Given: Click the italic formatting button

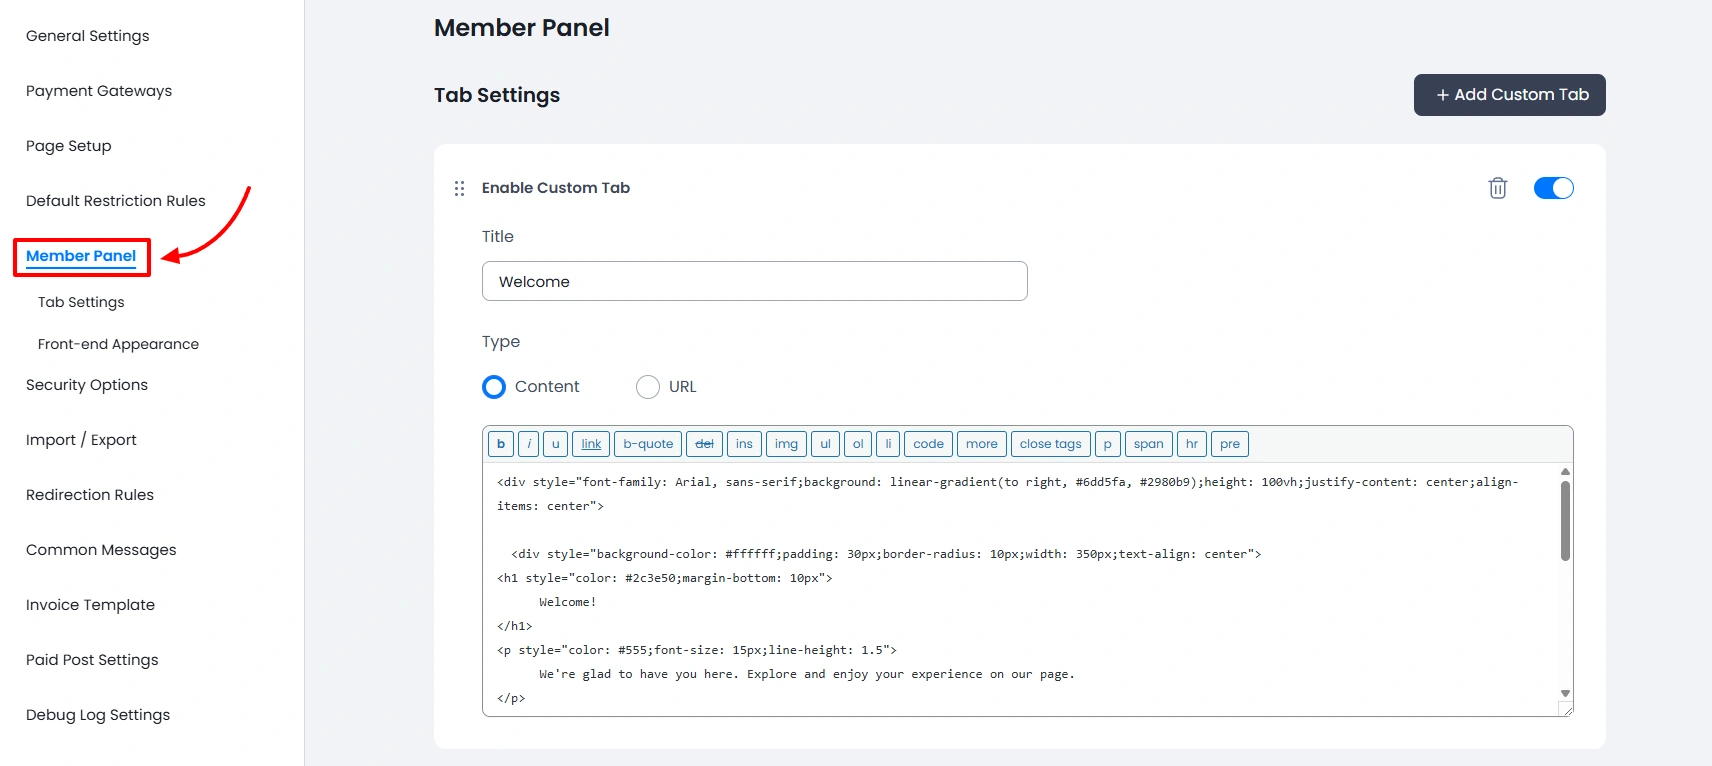Looking at the screenshot, I should pos(528,443).
